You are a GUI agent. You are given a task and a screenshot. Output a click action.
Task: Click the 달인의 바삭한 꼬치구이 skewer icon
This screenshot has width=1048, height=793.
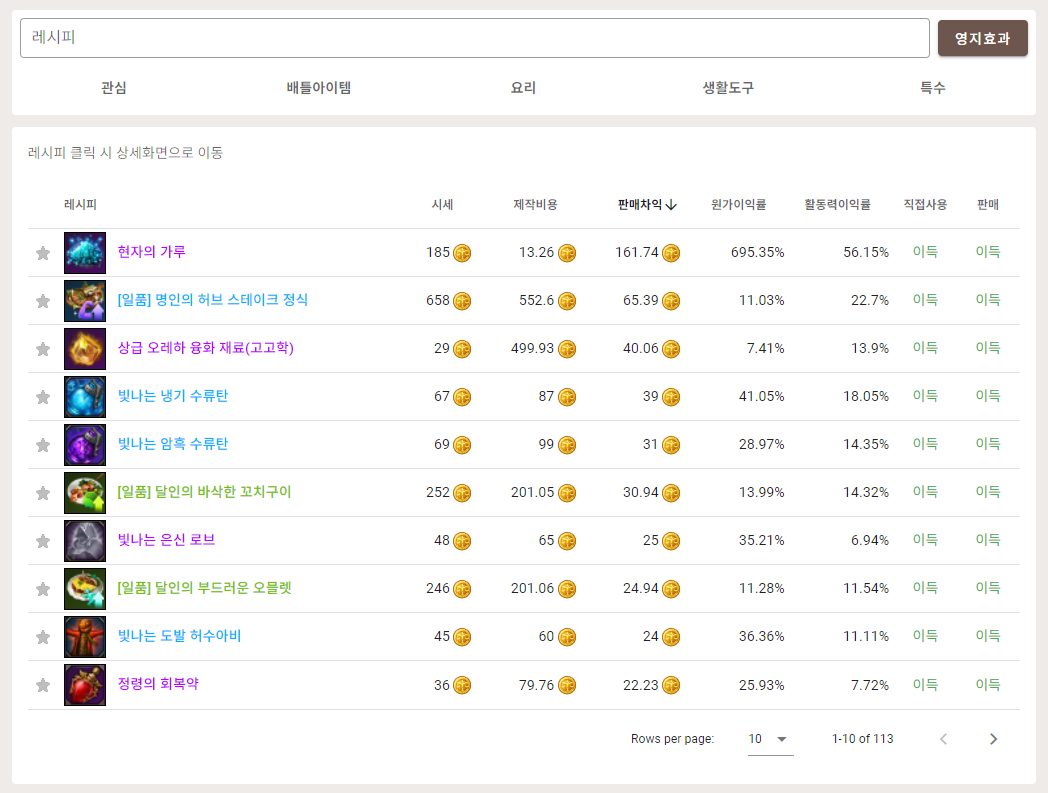(85, 492)
